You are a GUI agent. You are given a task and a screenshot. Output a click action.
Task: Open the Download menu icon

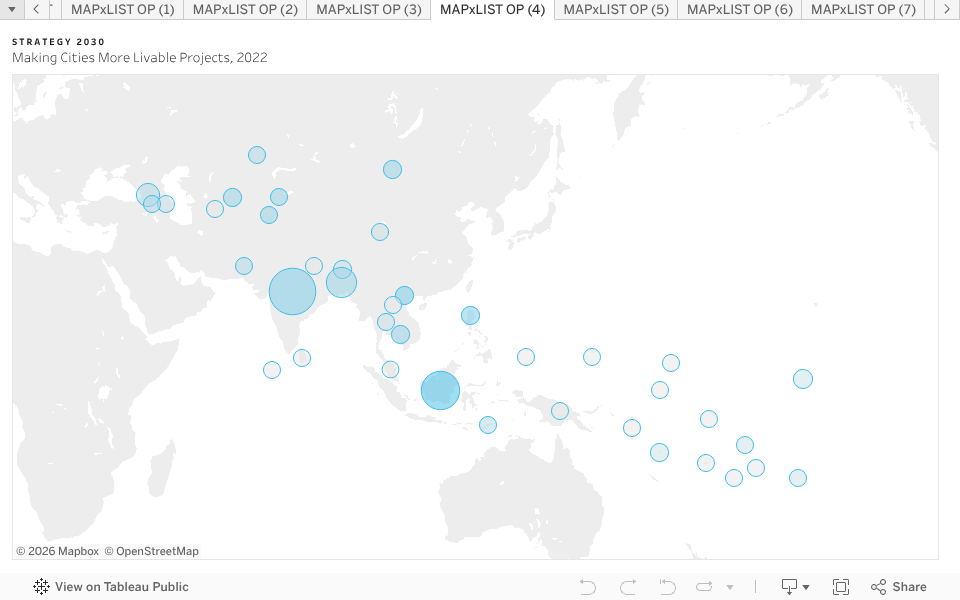click(x=795, y=587)
